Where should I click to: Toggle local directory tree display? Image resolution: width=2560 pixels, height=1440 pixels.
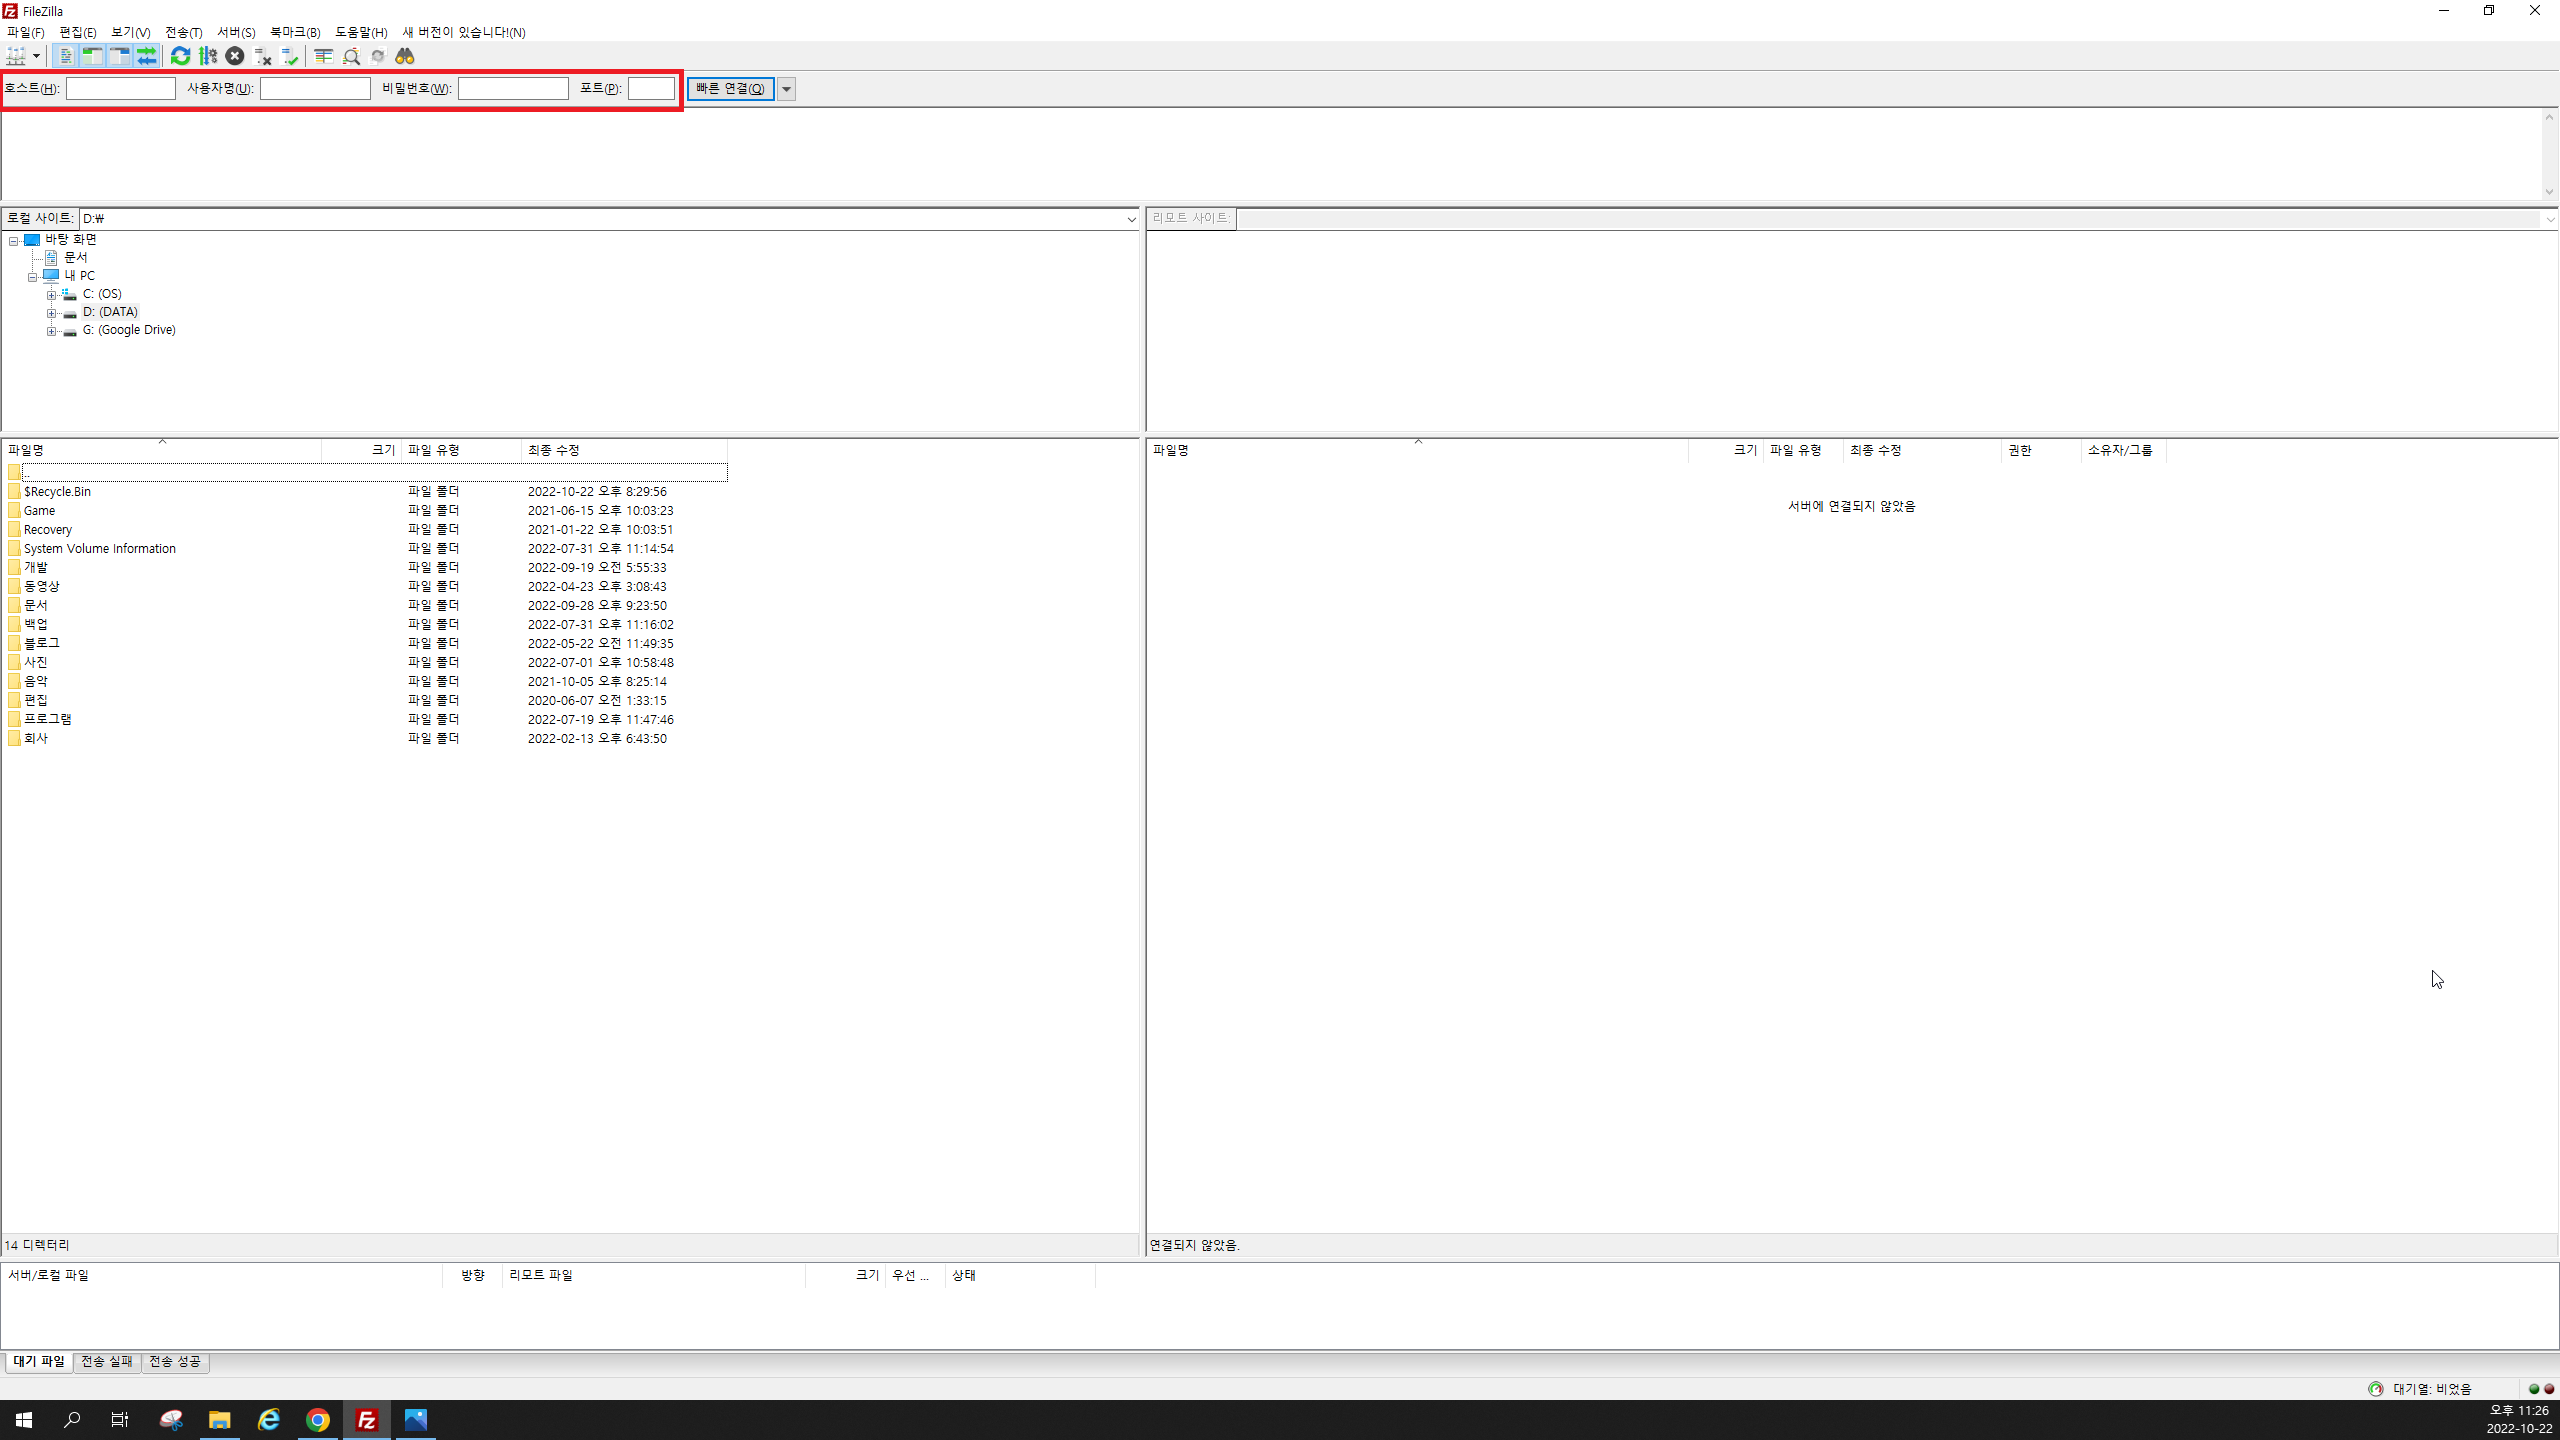tap(92, 56)
